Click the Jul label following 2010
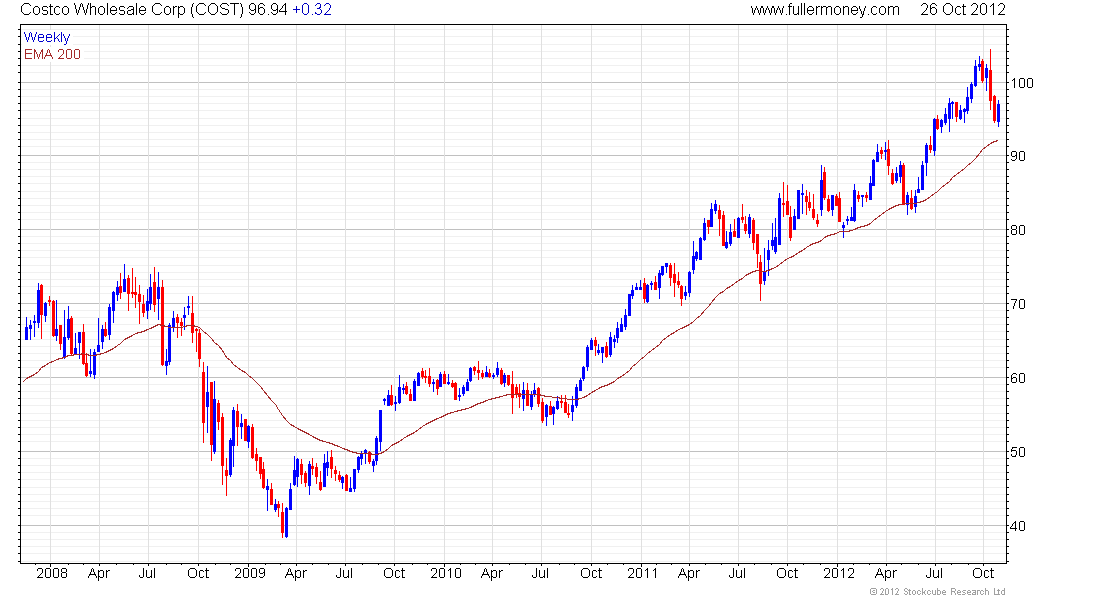 [540, 573]
